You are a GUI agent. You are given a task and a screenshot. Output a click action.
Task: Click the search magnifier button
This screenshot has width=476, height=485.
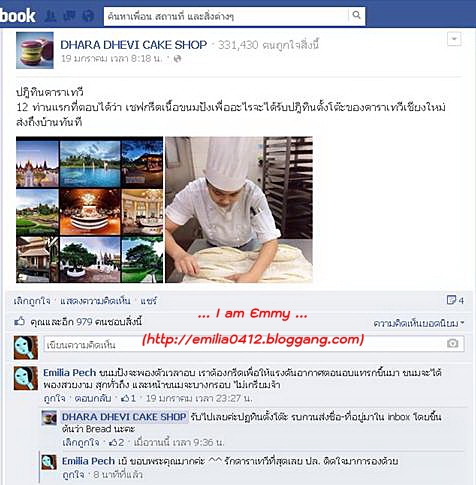[356, 15]
